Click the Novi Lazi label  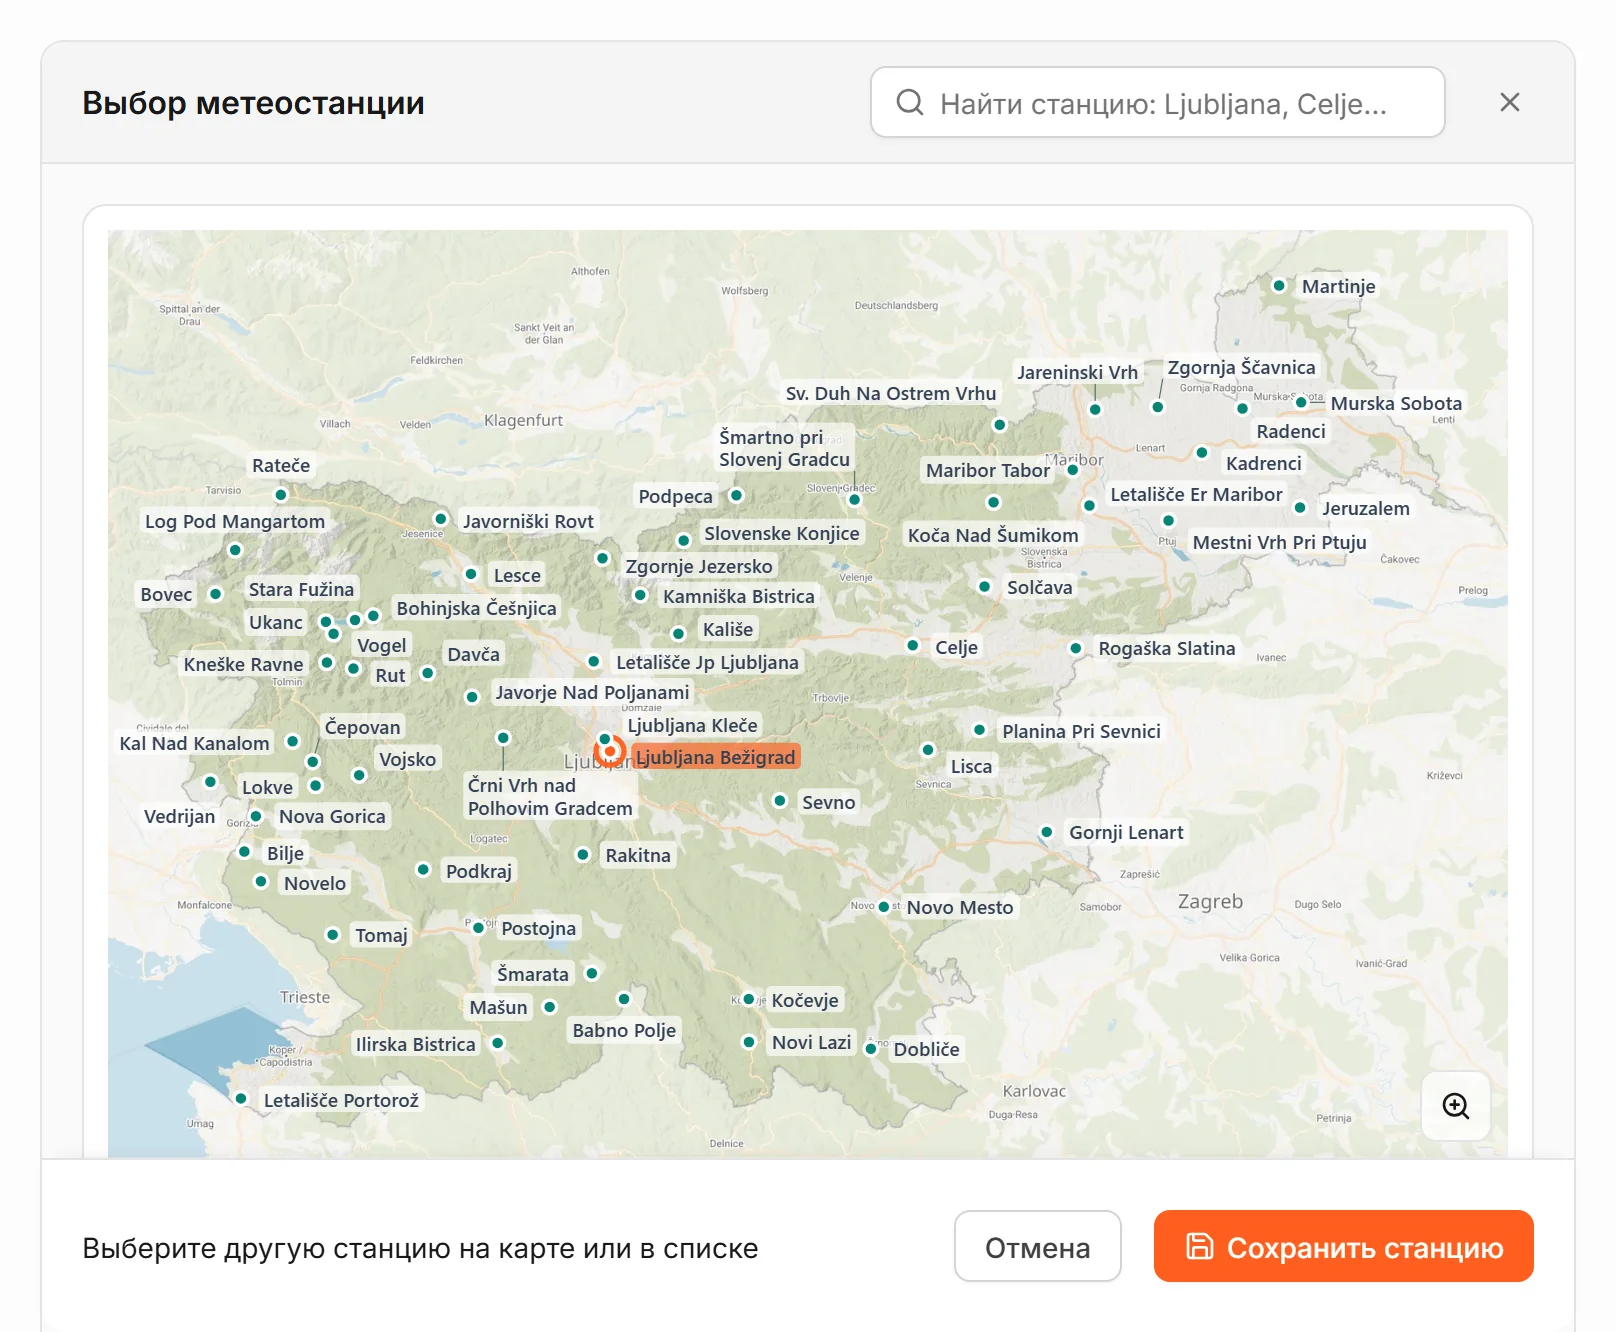811,1042
